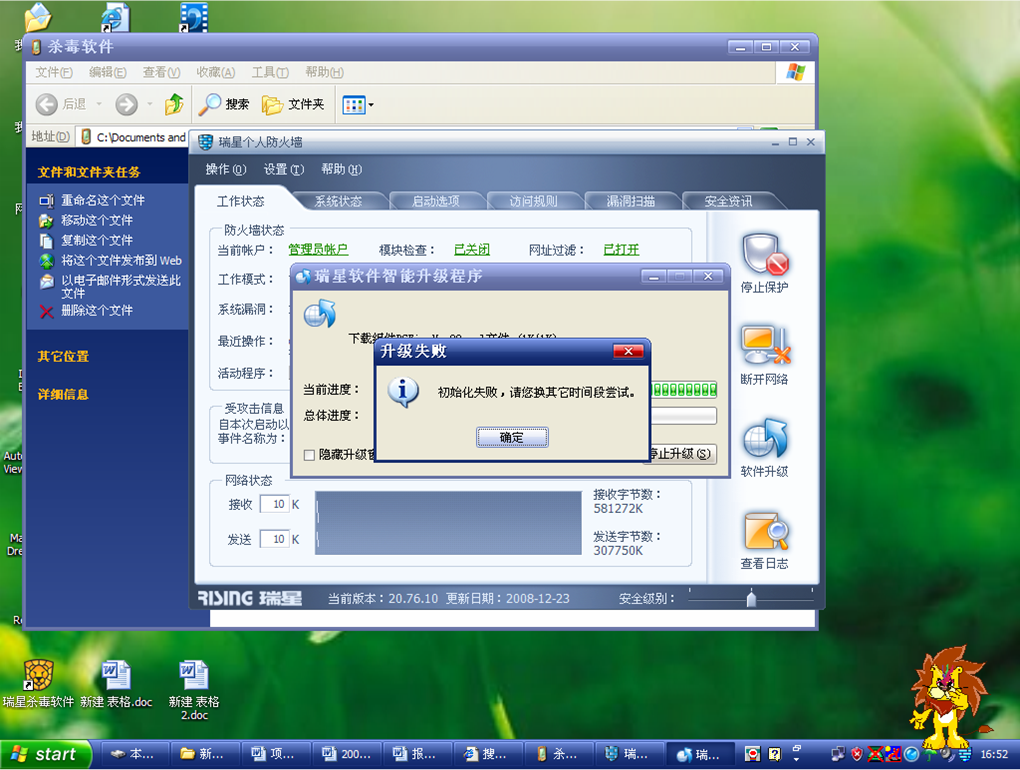1020x770 pixels.
Task: Click the 已关闭 module check link
Action: pyautogui.click(x=472, y=250)
